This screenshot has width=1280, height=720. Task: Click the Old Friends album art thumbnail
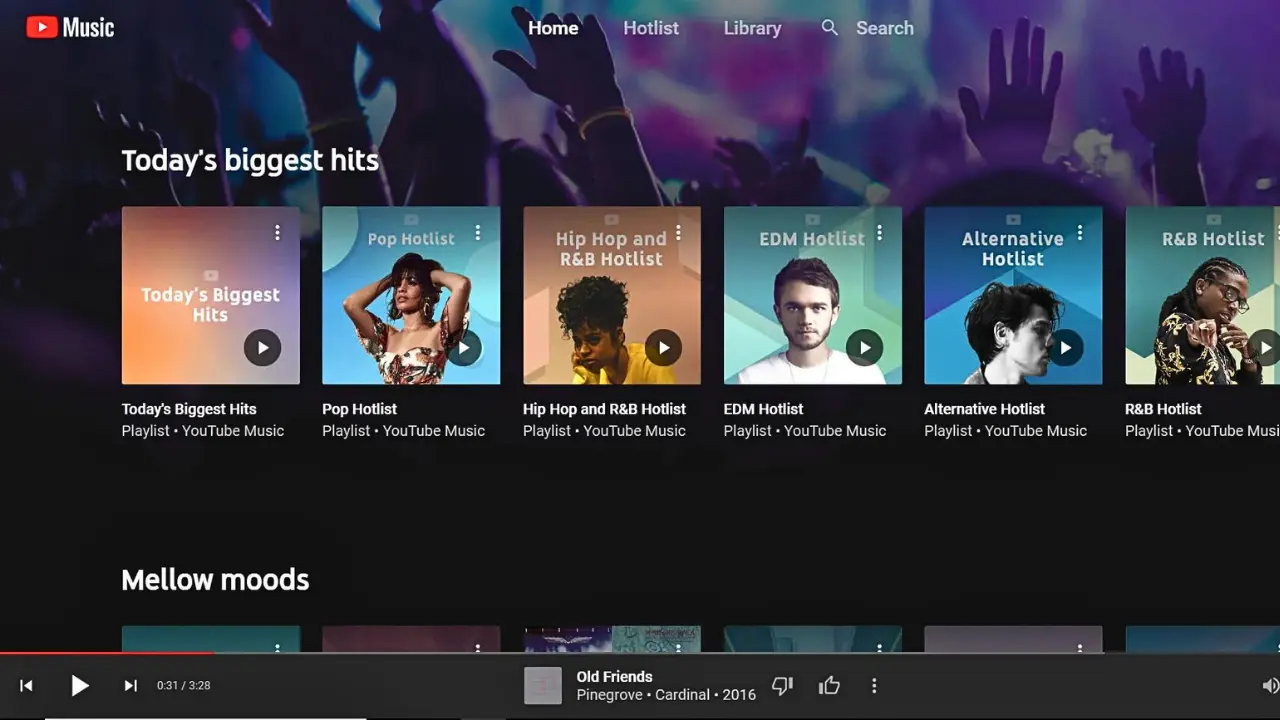543,686
